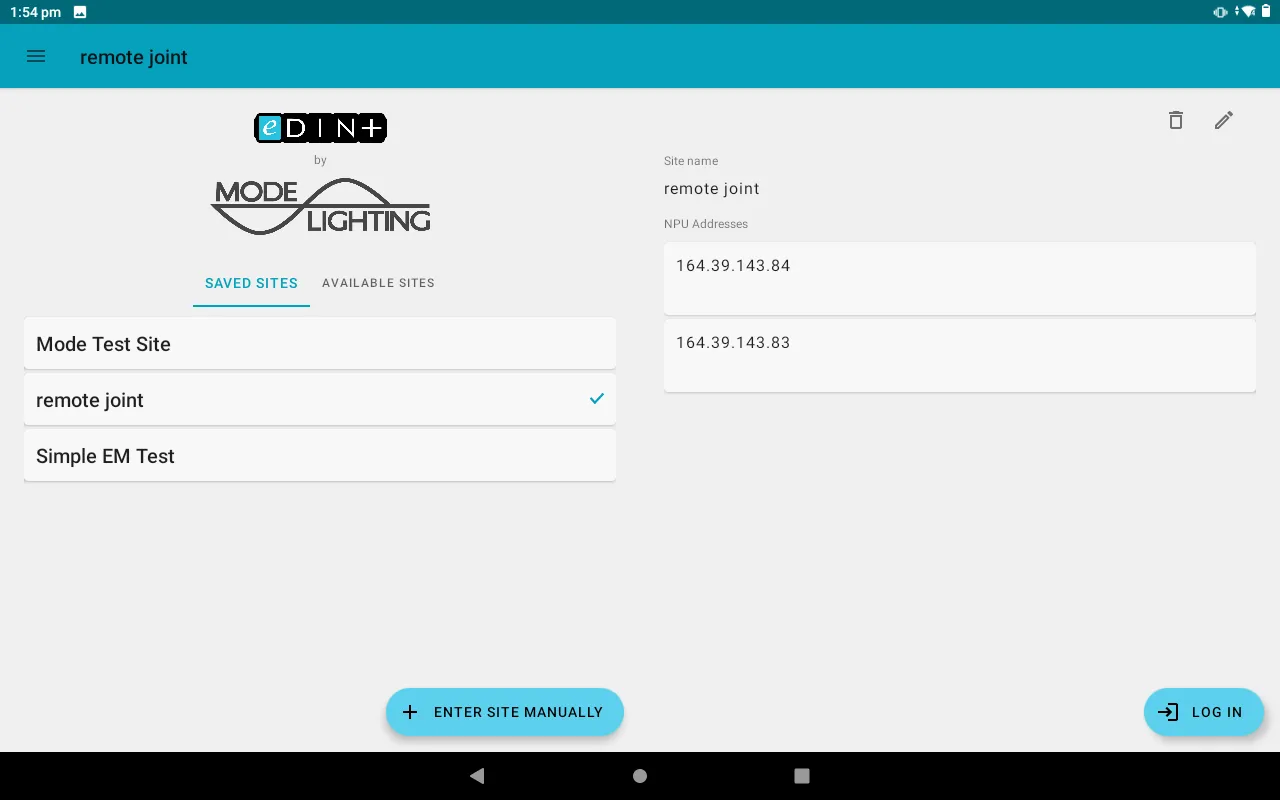Viewport: 1280px width, 800px height.
Task: Tap the Android back navigation triangle
Action: 477,776
